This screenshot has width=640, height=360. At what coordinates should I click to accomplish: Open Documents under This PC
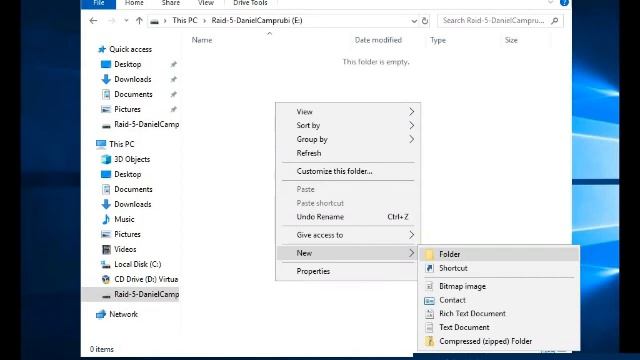(133, 189)
